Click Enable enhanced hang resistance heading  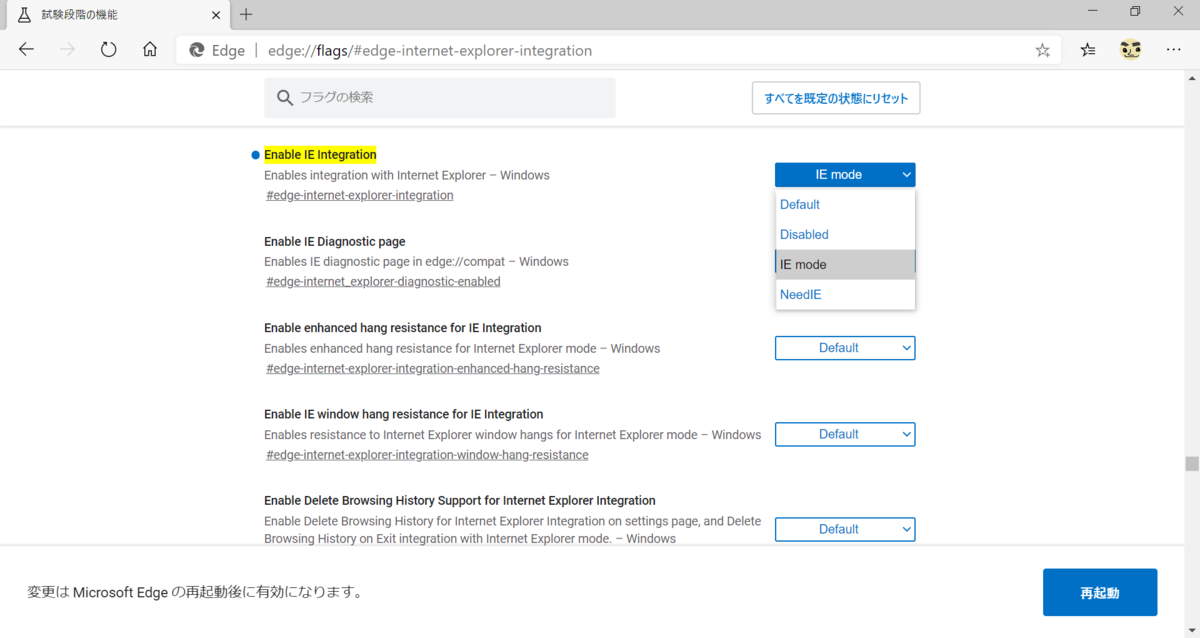[403, 328]
